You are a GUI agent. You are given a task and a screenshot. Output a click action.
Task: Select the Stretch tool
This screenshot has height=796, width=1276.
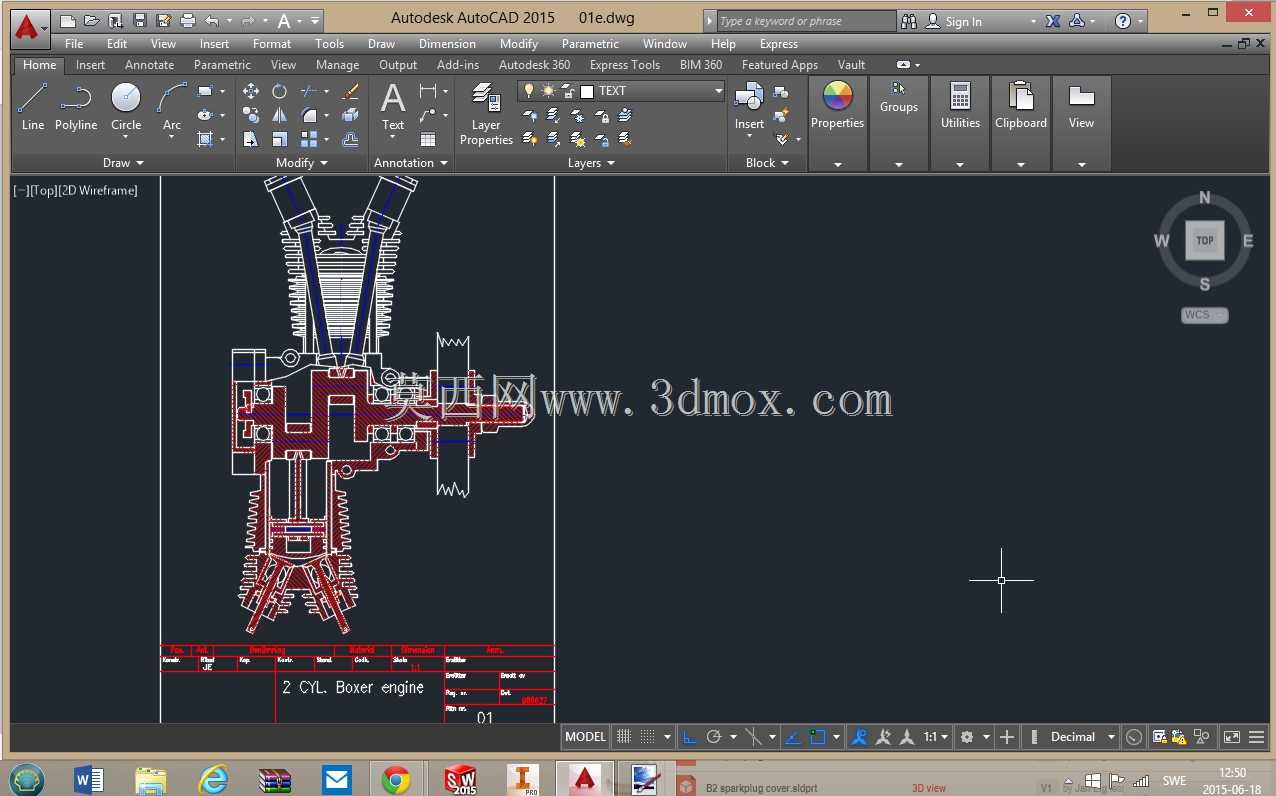(250, 139)
